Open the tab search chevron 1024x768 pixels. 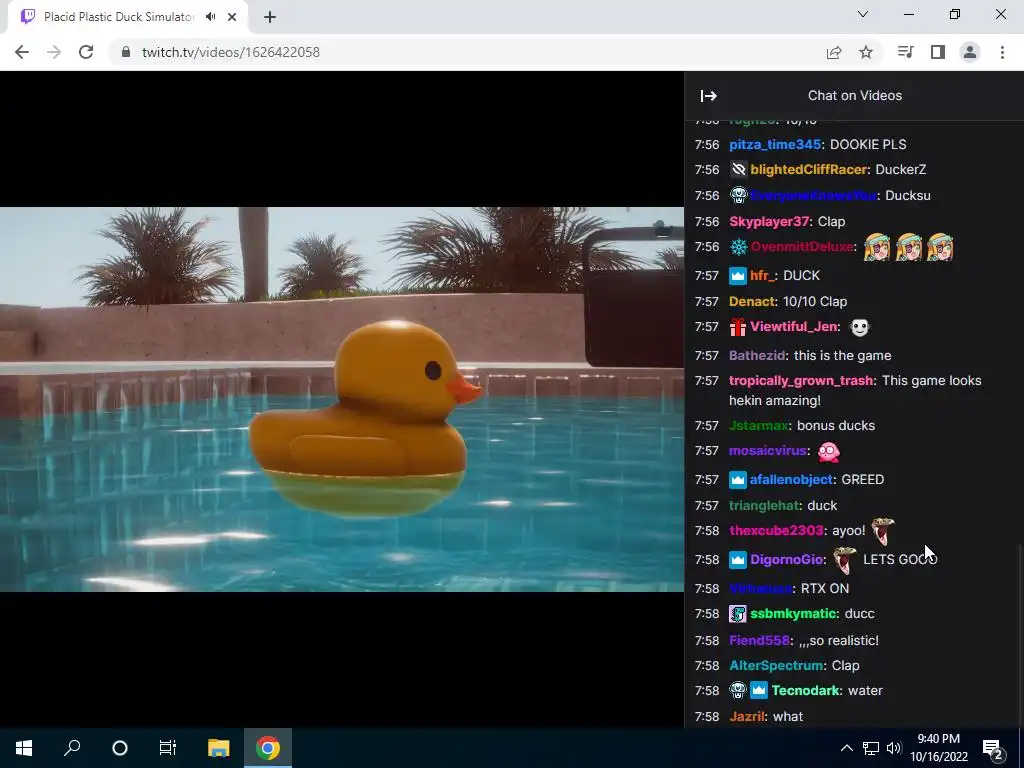click(863, 14)
